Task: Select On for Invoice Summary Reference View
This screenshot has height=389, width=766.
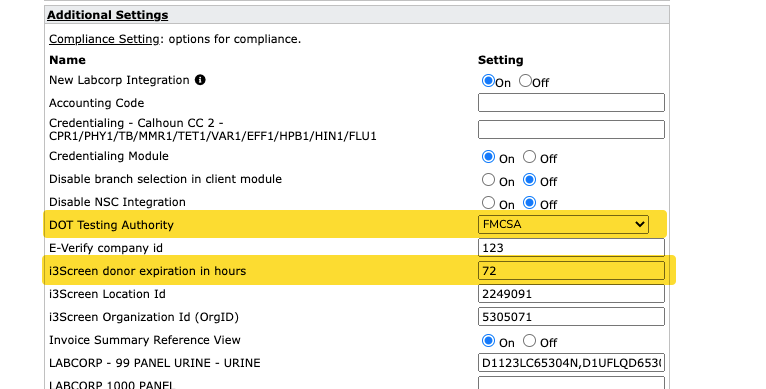Action: 488,341
